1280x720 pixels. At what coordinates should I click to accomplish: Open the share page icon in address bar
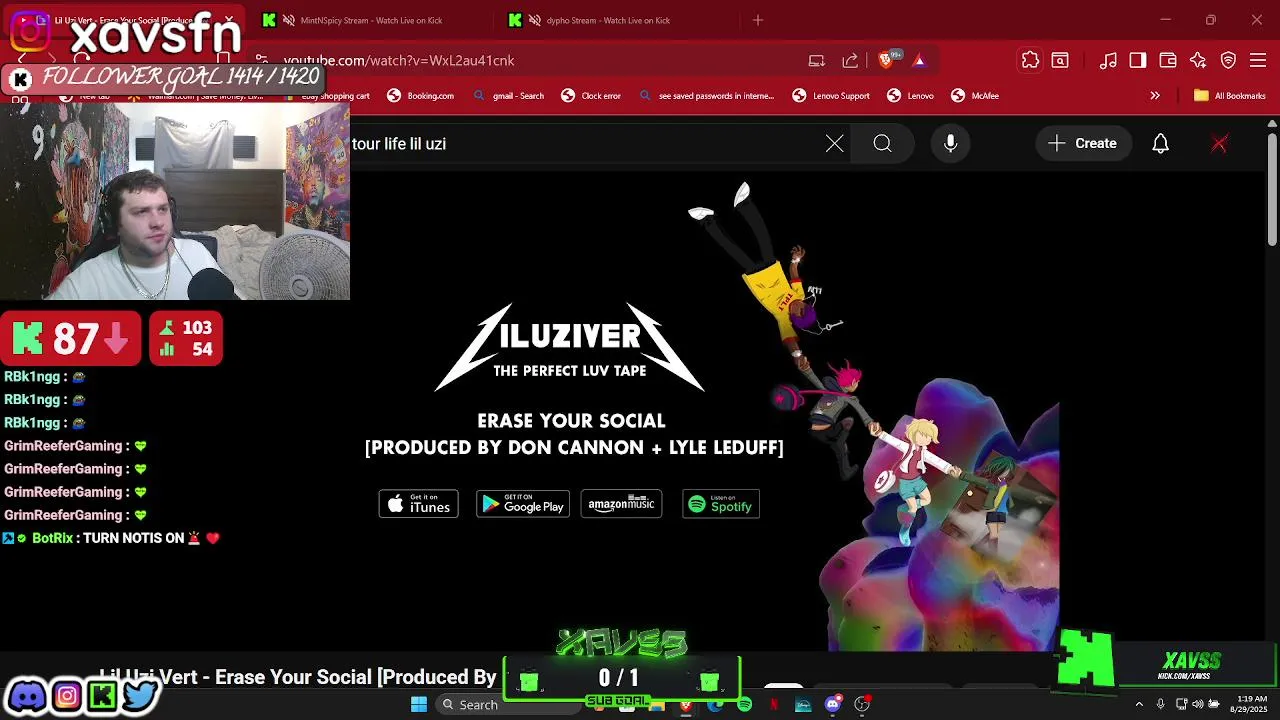850,60
